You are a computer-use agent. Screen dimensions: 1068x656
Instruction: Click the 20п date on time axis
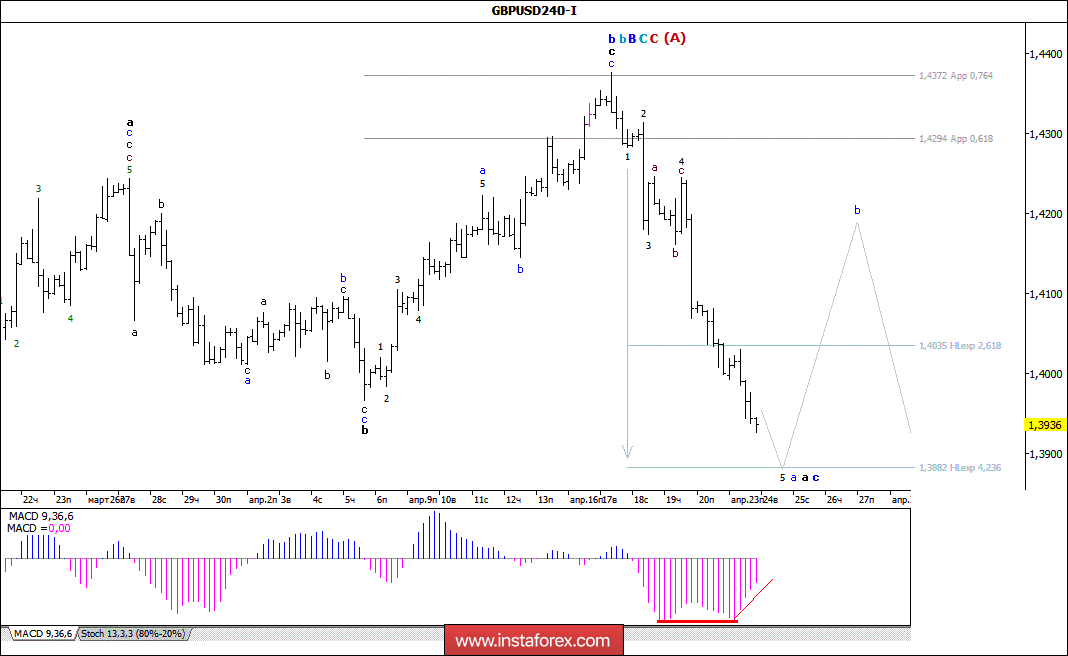(x=706, y=499)
